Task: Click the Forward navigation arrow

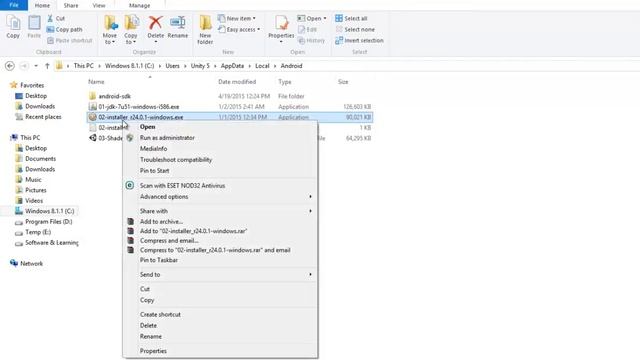Action: pyautogui.click(x=24, y=66)
